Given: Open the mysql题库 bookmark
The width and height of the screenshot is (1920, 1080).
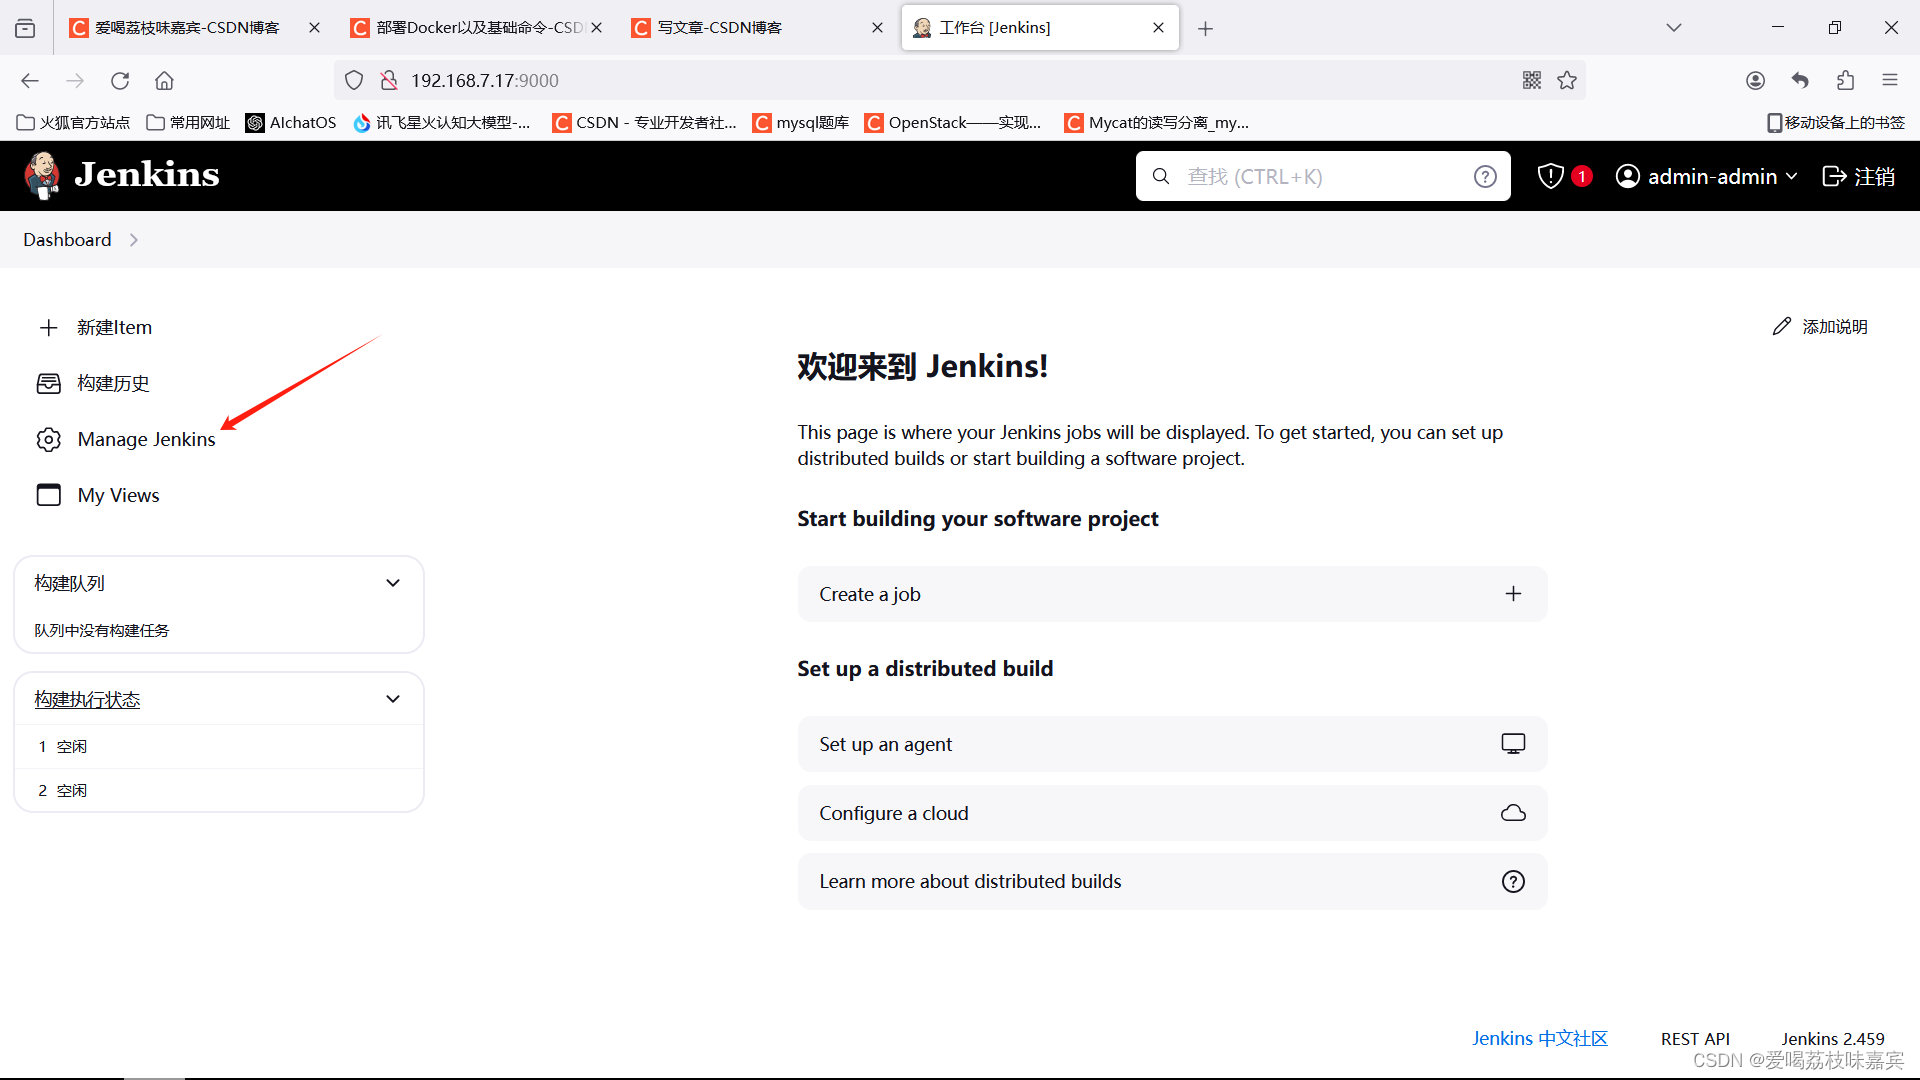Looking at the screenshot, I should pyautogui.click(x=801, y=122).
